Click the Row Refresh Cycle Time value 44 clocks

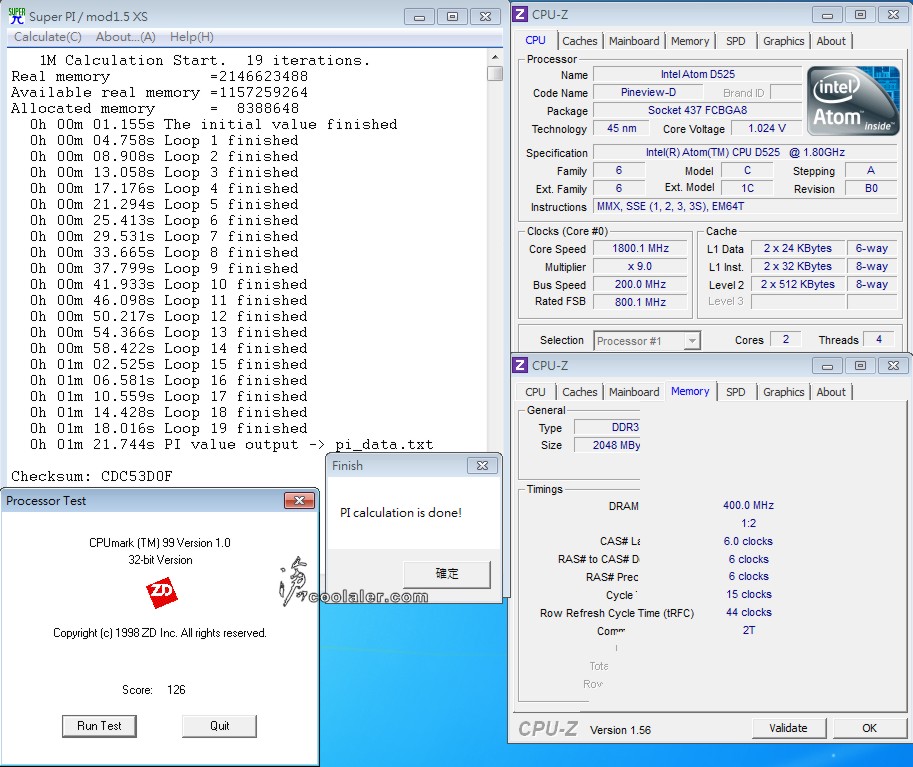(x=749, y=612)
